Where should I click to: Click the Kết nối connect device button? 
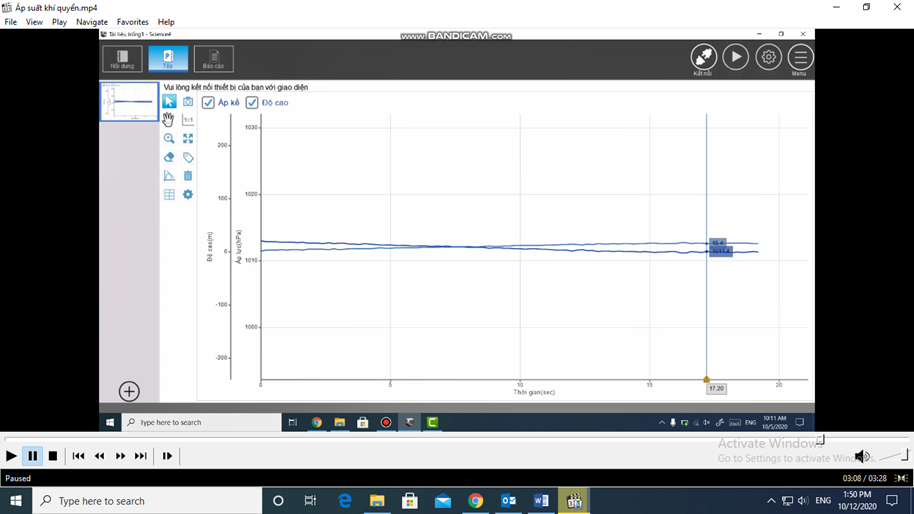point(704,57)
